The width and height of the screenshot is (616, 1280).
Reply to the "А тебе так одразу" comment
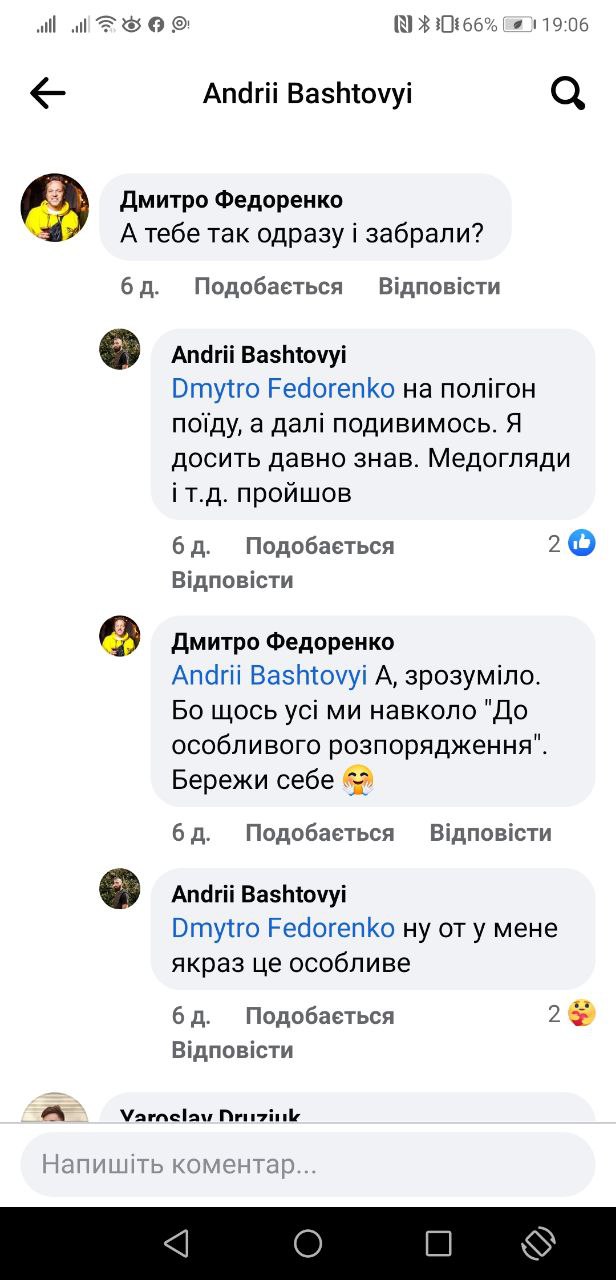pyautogui.click(x=439, y=287)
